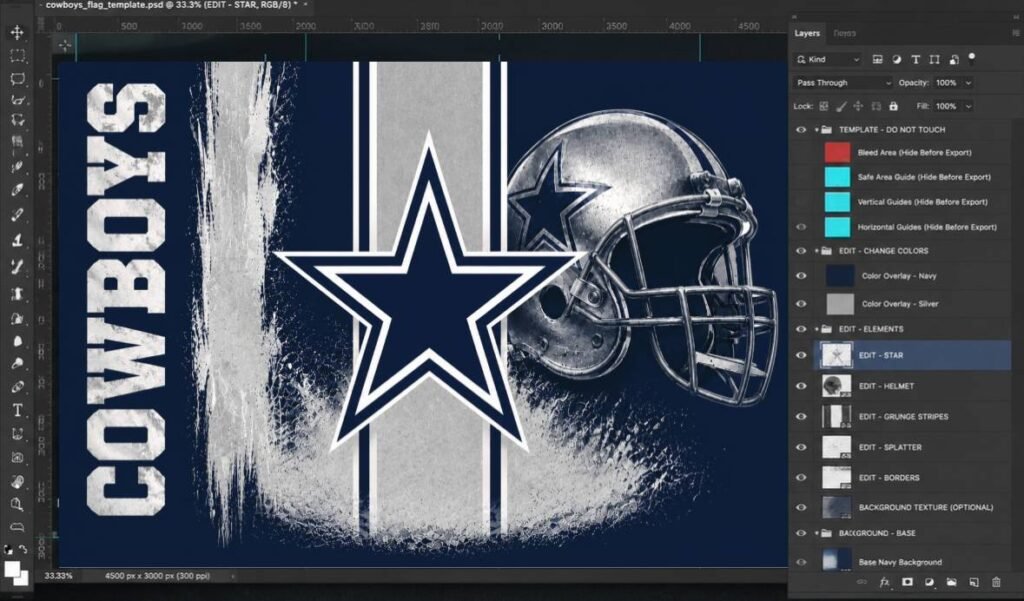Collapse the BACKGROUND - BASE group
This screenshot has height=601, width=1024.
tap(816, 533)
